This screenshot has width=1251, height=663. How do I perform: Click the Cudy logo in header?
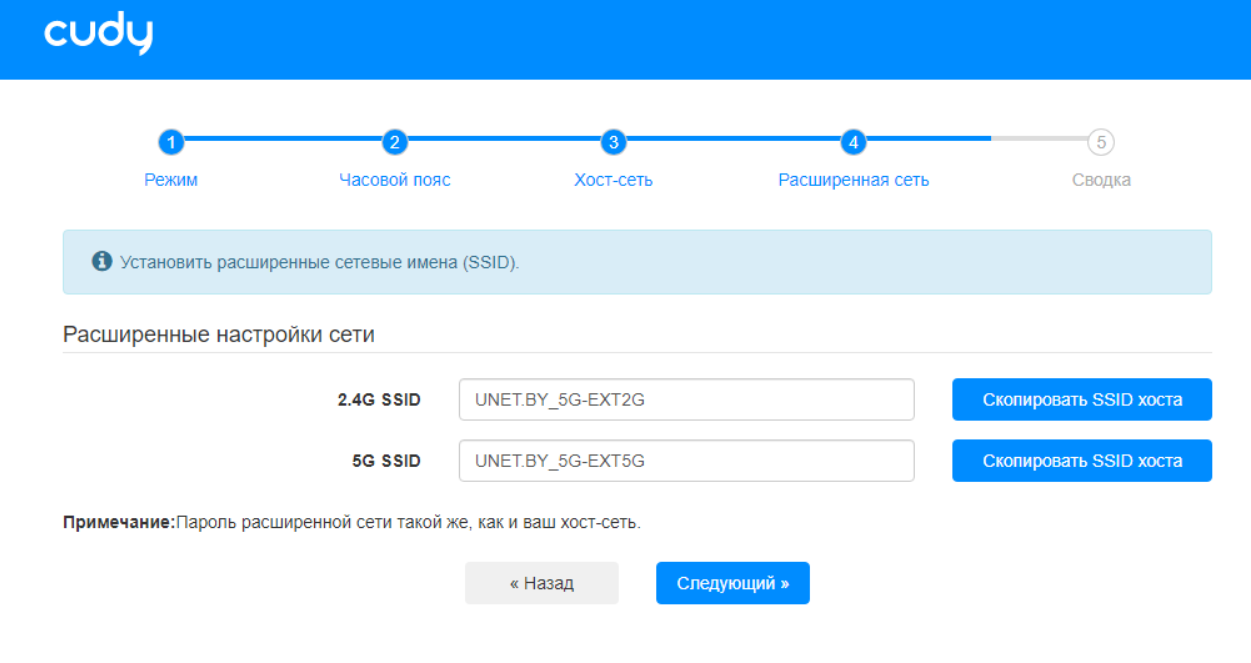pyautogui.click(x=98, y=34)
